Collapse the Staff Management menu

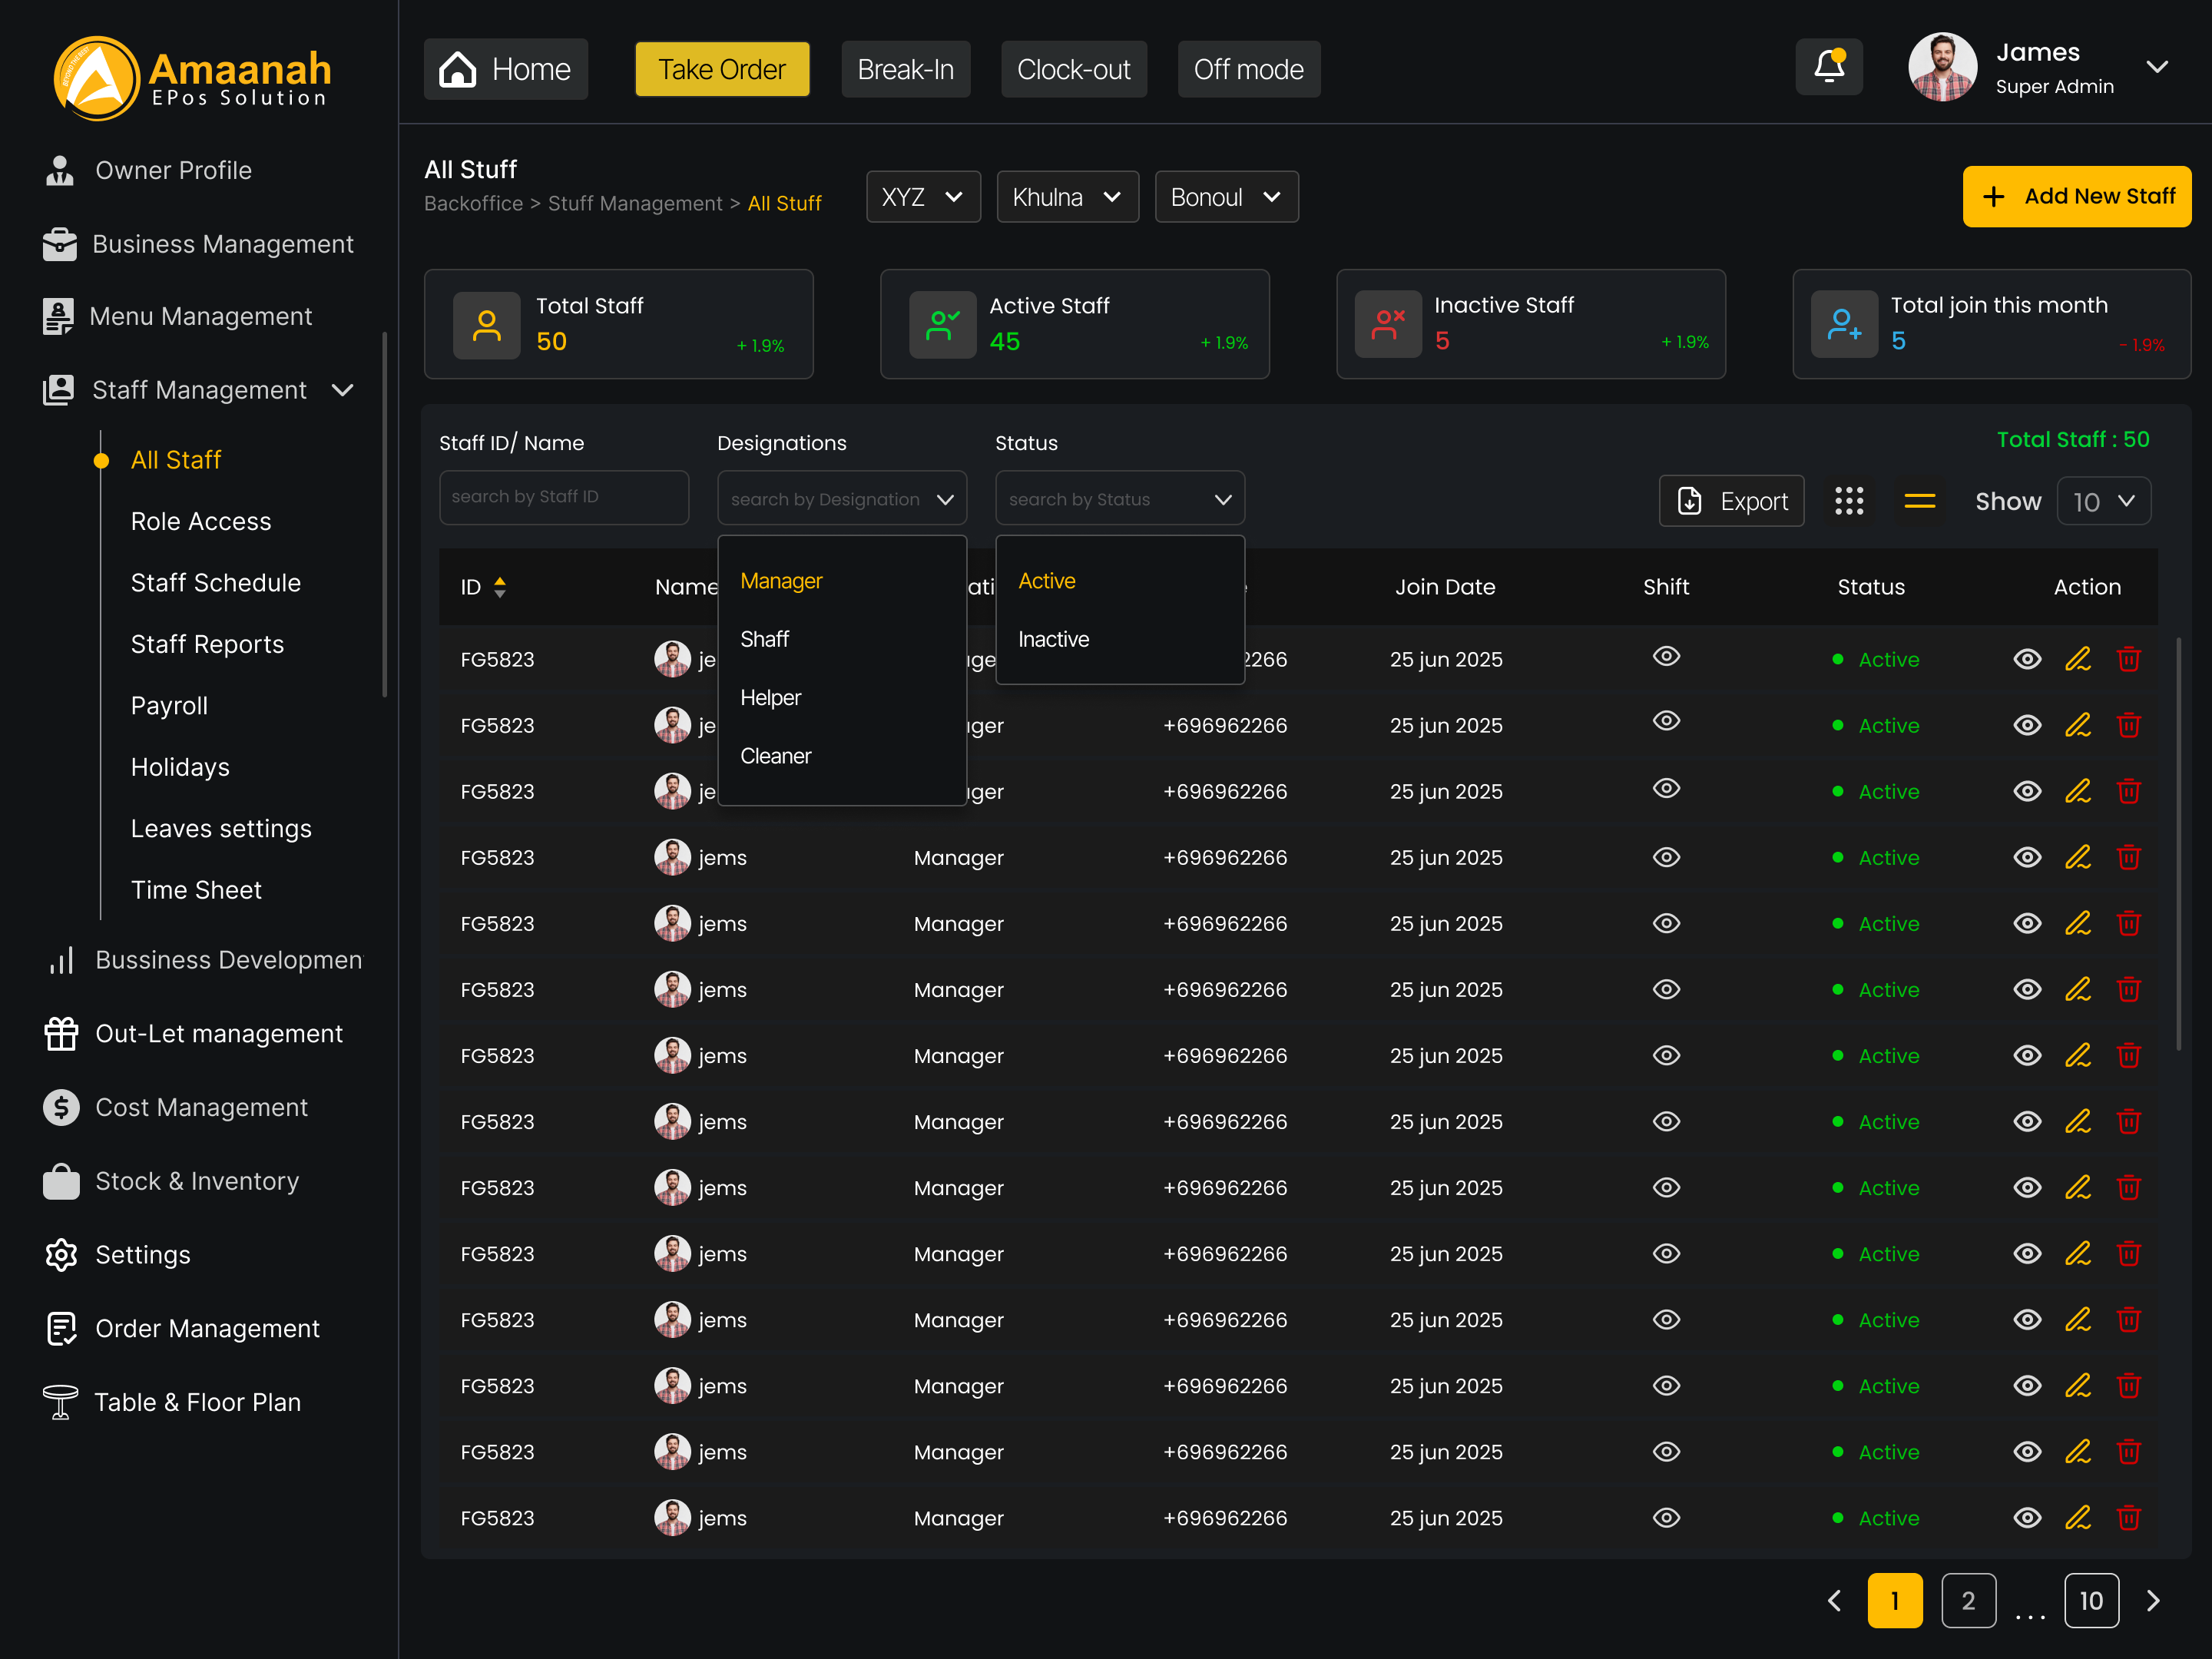tap(343, 390)
